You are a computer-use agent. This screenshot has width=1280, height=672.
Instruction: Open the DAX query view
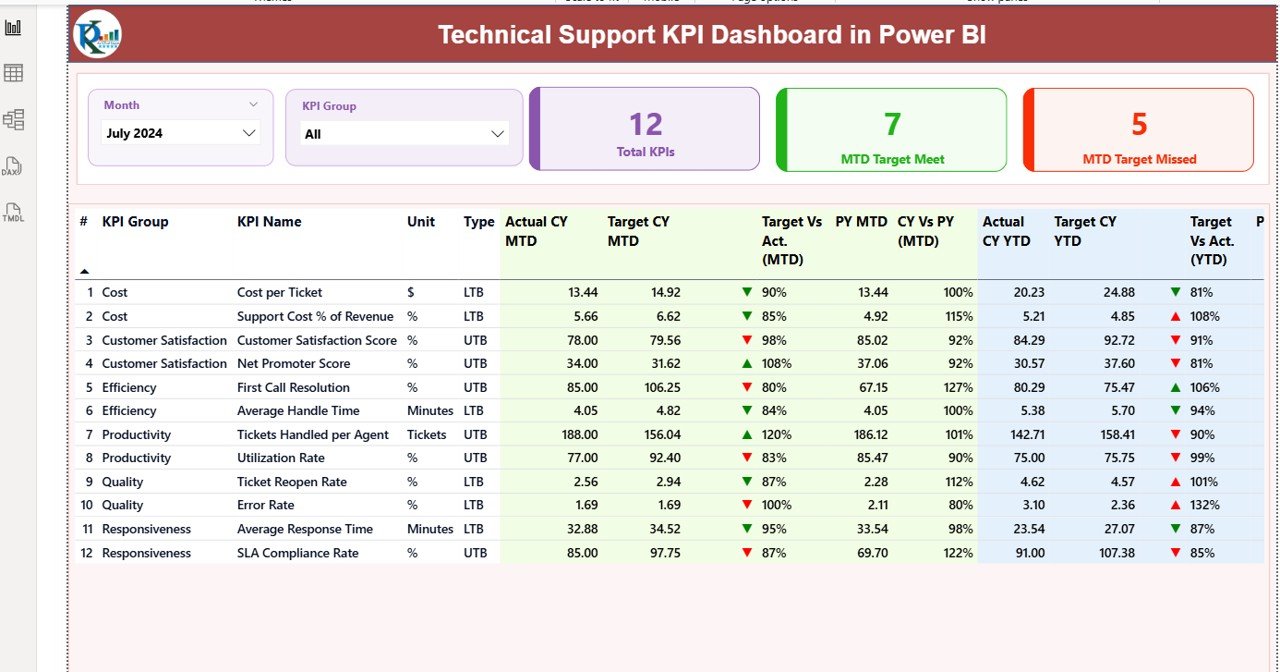tap(13, 166)
